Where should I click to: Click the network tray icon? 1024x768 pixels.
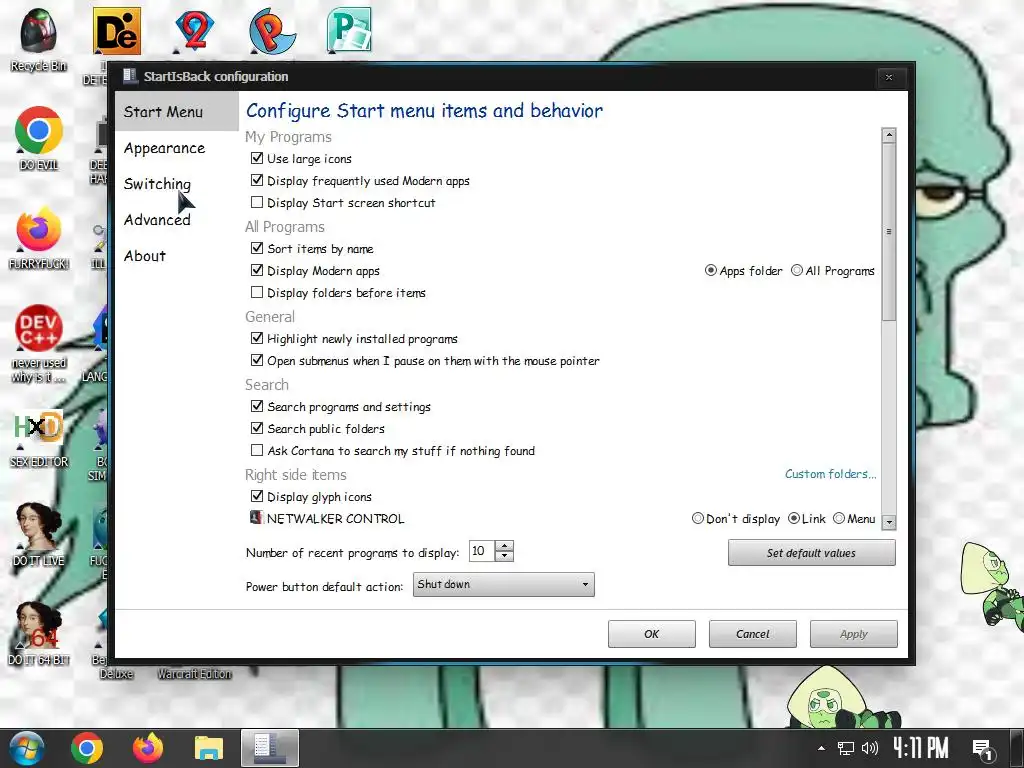point(846,748)
